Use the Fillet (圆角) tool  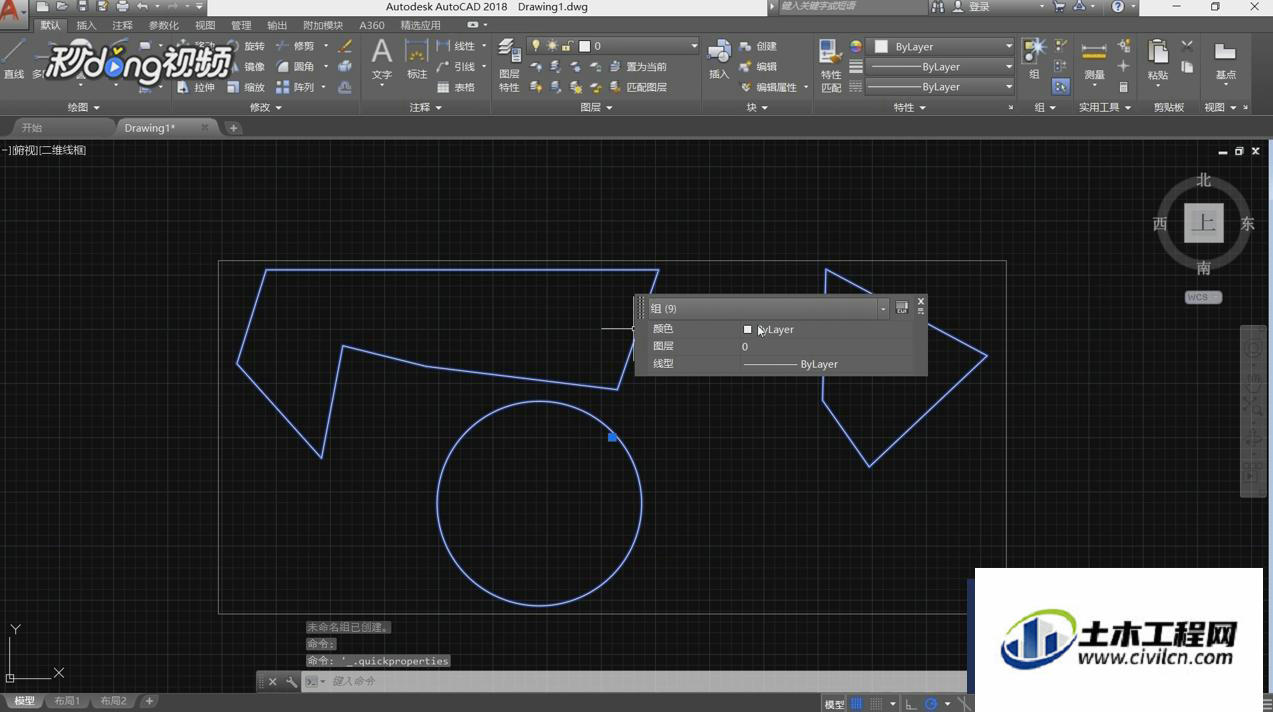295,67
